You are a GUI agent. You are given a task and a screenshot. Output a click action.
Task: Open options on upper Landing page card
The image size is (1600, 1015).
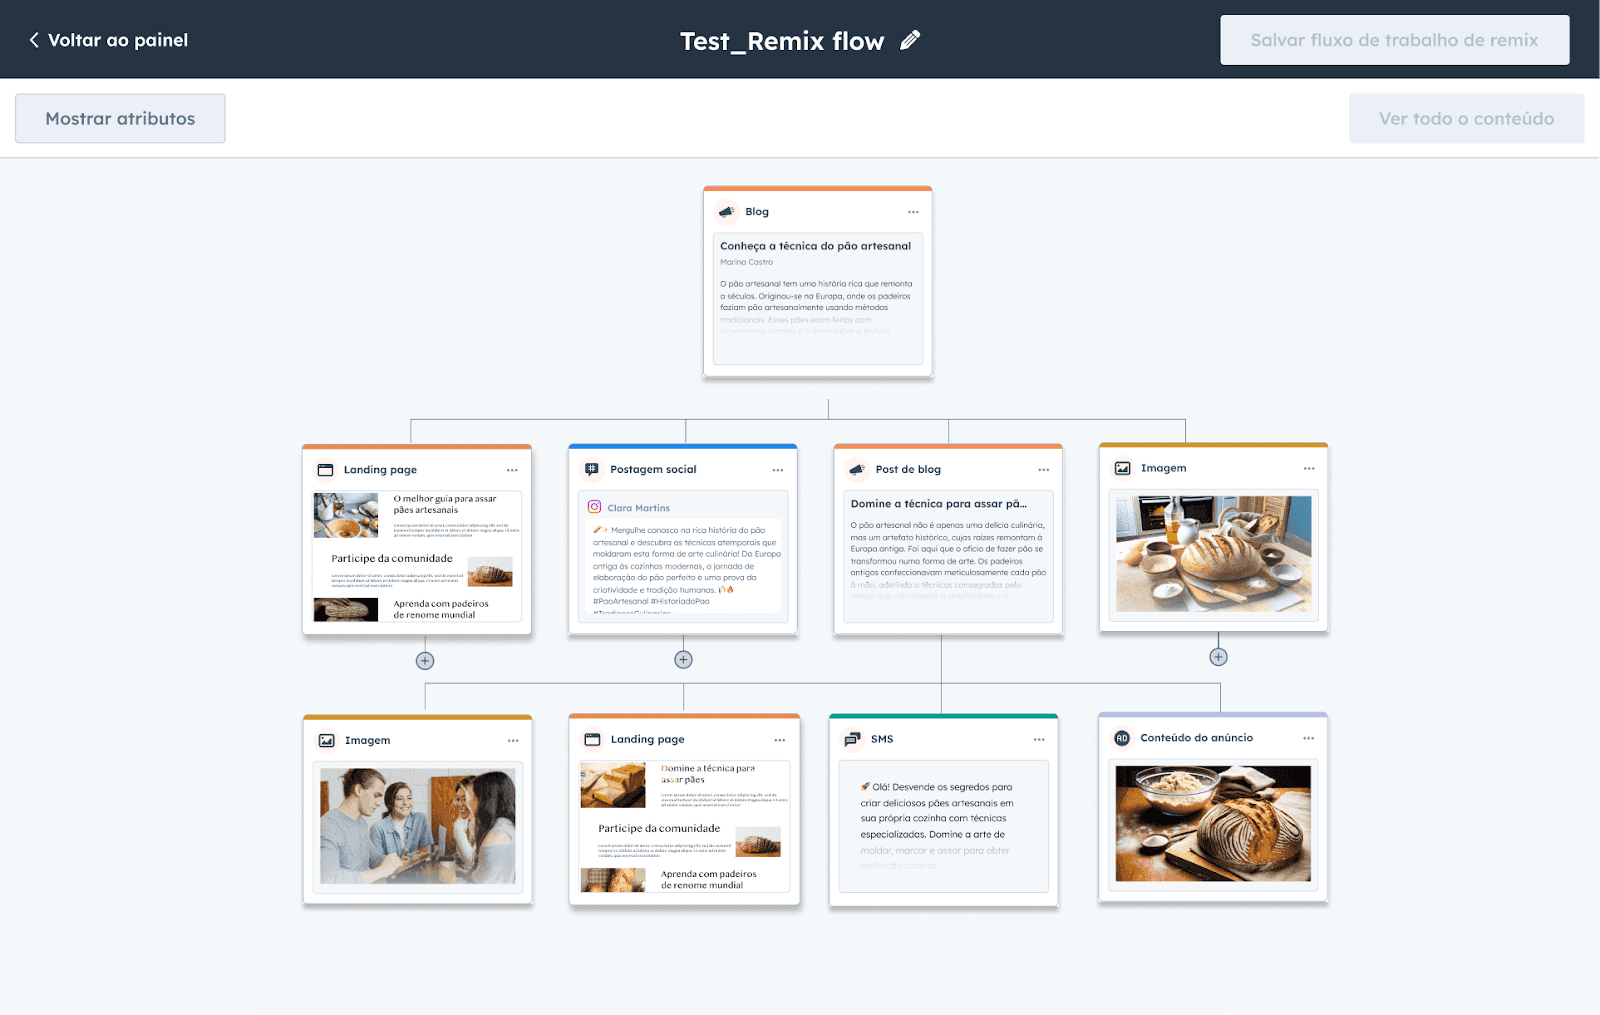click(512, 470)
